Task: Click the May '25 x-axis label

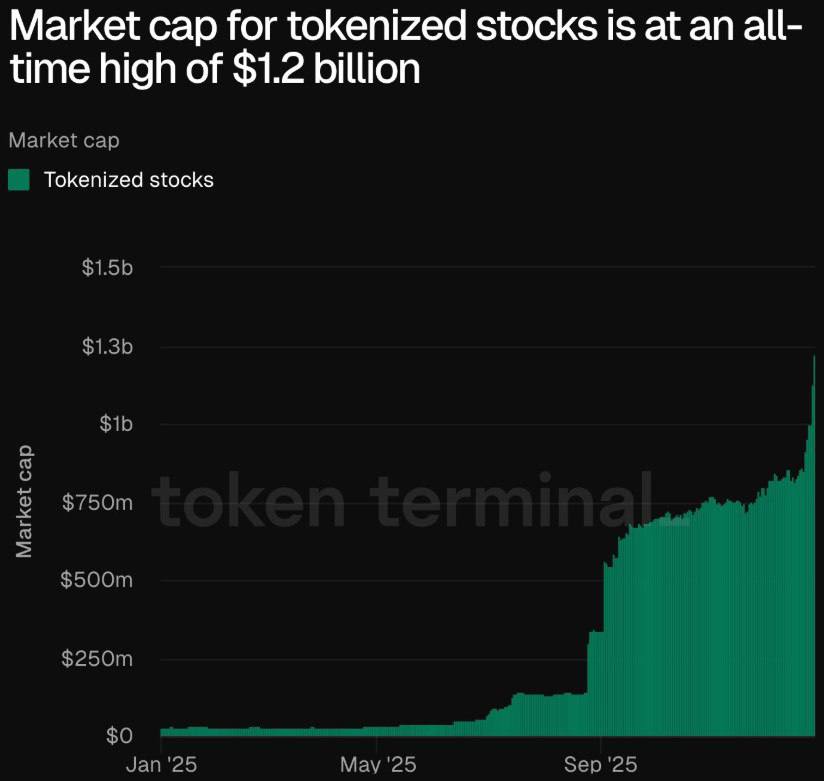Action: point(375,765)
